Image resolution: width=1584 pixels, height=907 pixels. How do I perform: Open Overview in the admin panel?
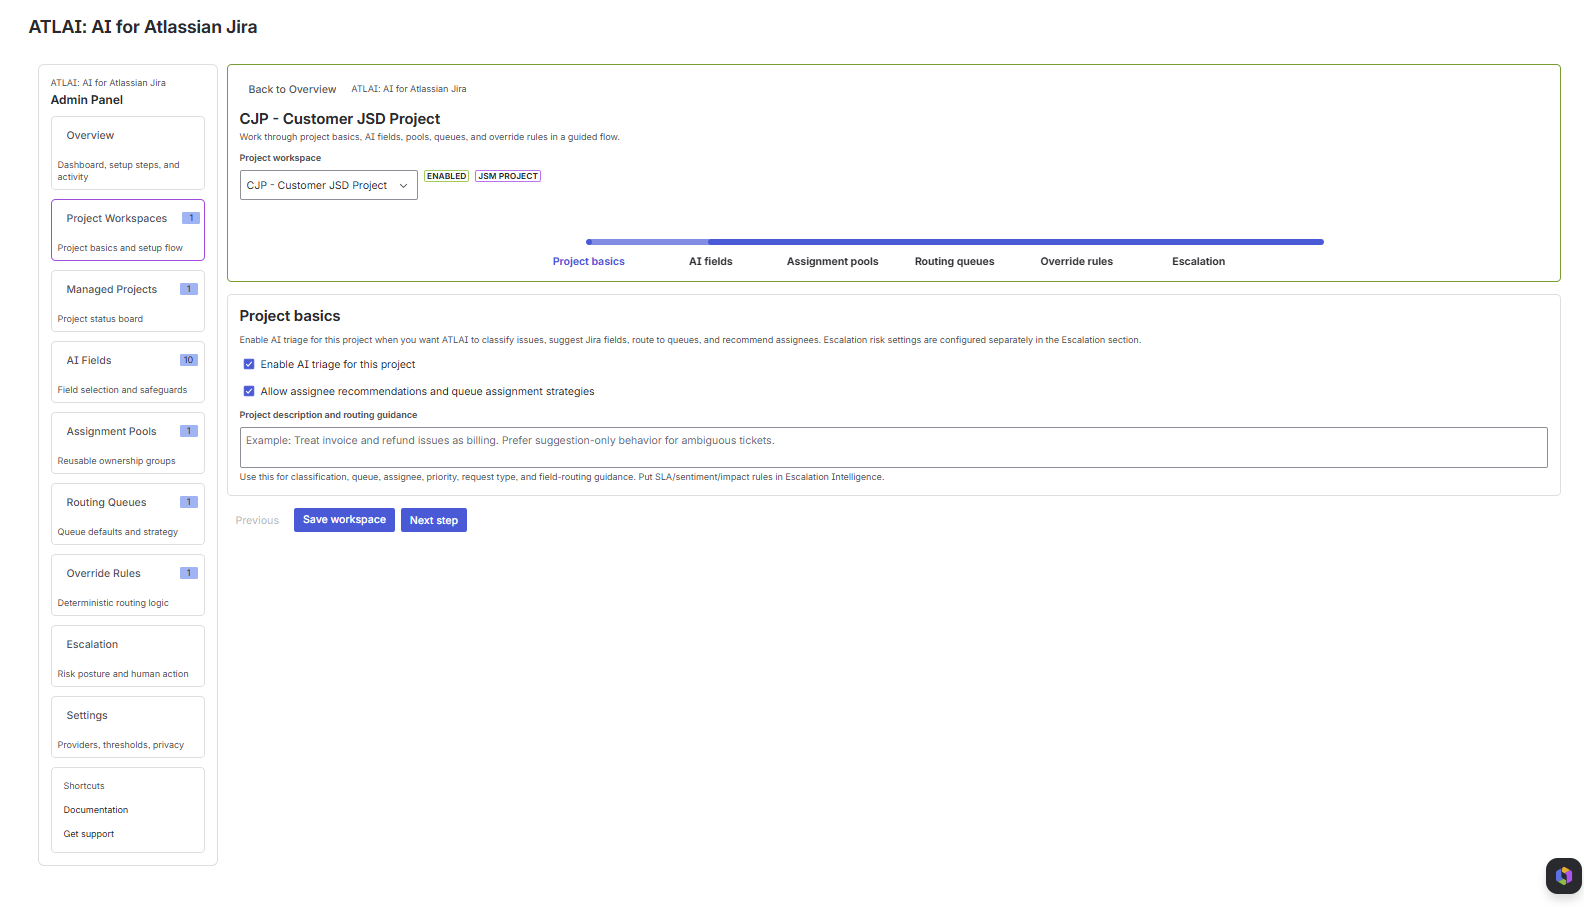128,153
